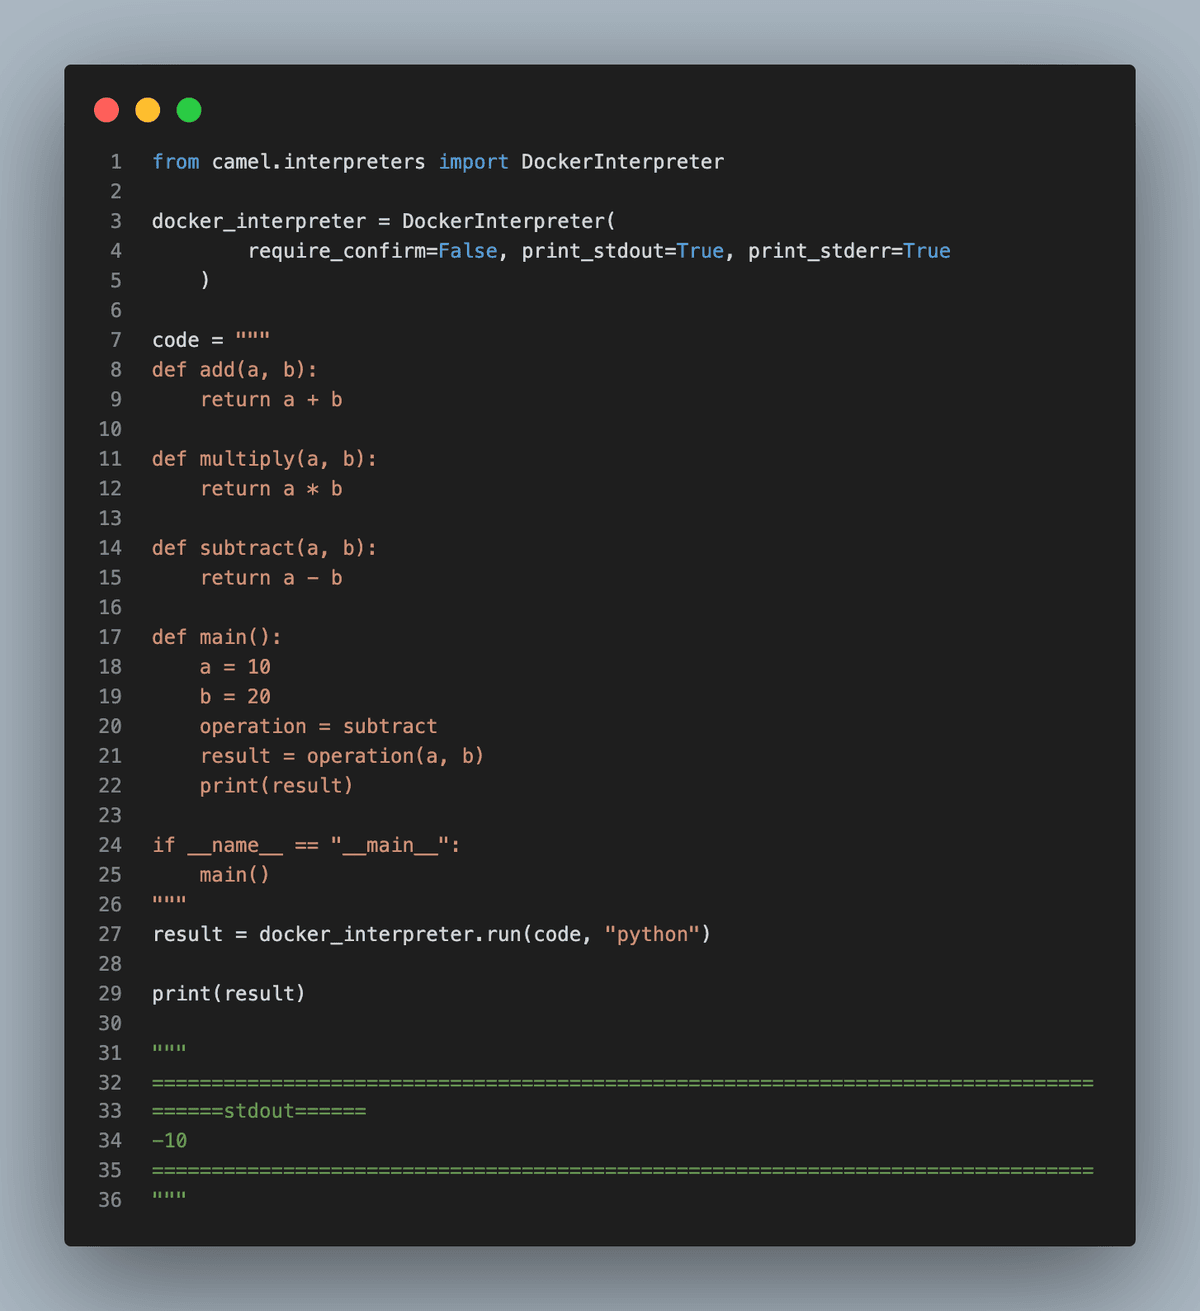The width and height of the screenshot is (1200, 1311).
Task: Click the 'DockerInterpreter' import name on line 1
Action: point(622,162)
